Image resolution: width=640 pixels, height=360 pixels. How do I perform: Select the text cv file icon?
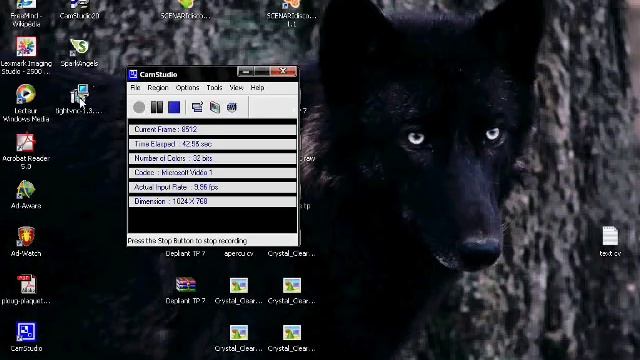(x=610, y=236)
